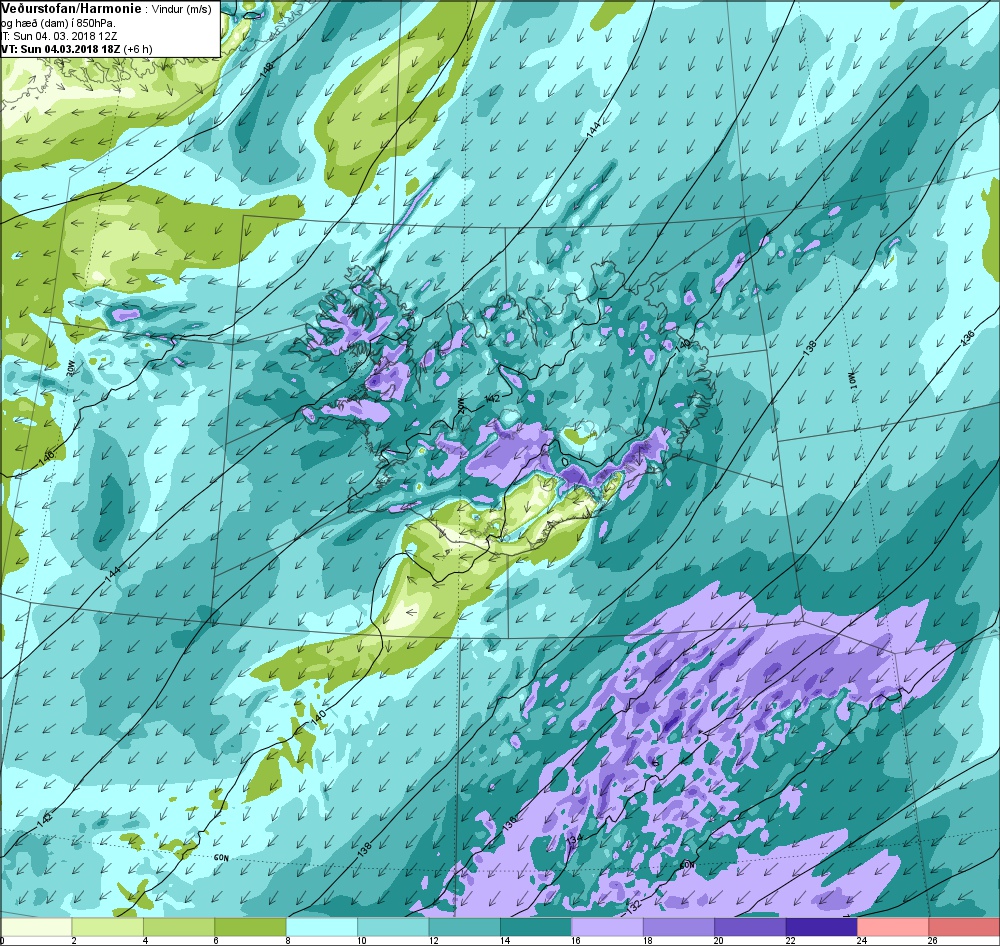Screen dimensions: 1000x946
Task: Click the right '60N' latitude label
Action: coord(687,865)
